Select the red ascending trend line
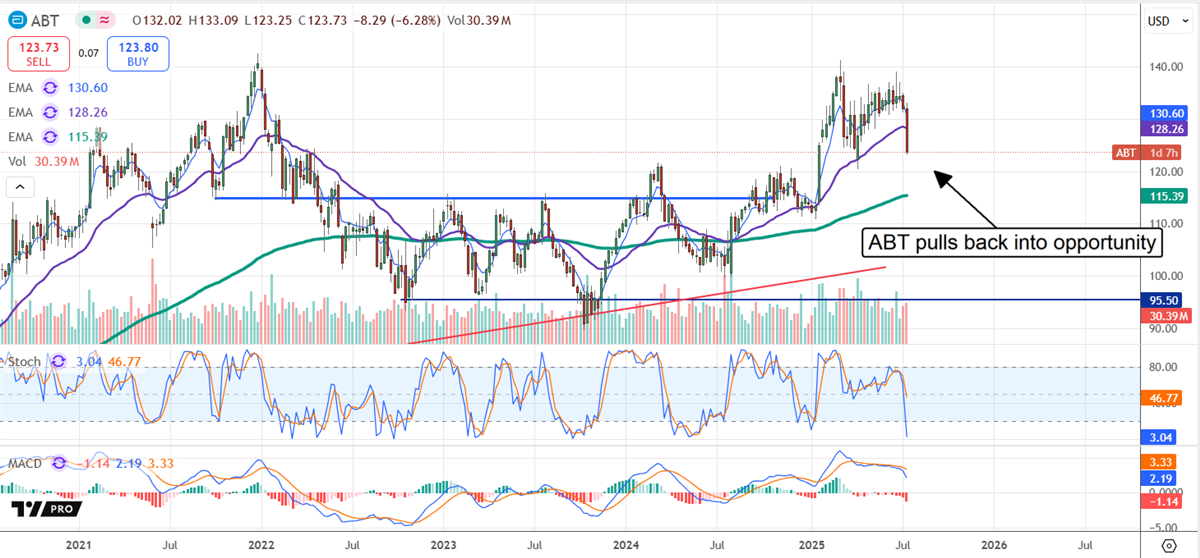The image size is (1200, 558). (x=648, y=304)
